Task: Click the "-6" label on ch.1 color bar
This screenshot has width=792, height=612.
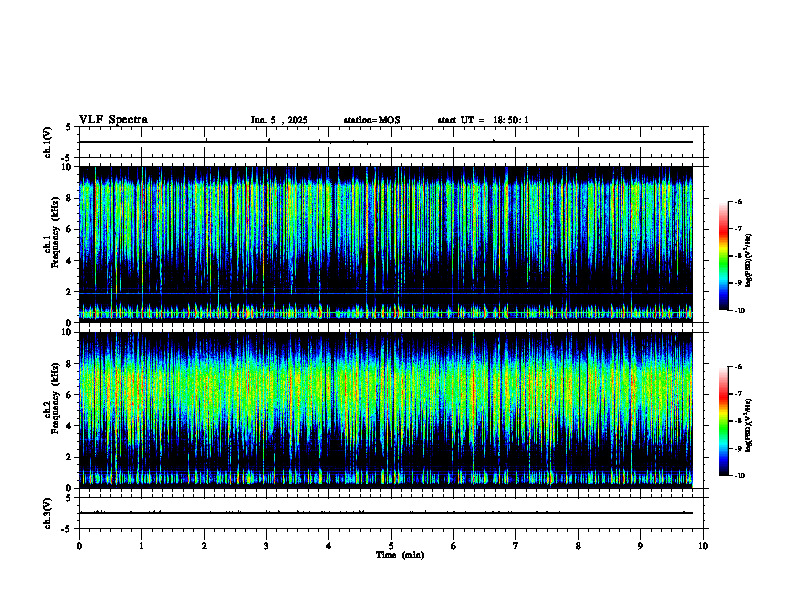Action: (x=738, y=201)
